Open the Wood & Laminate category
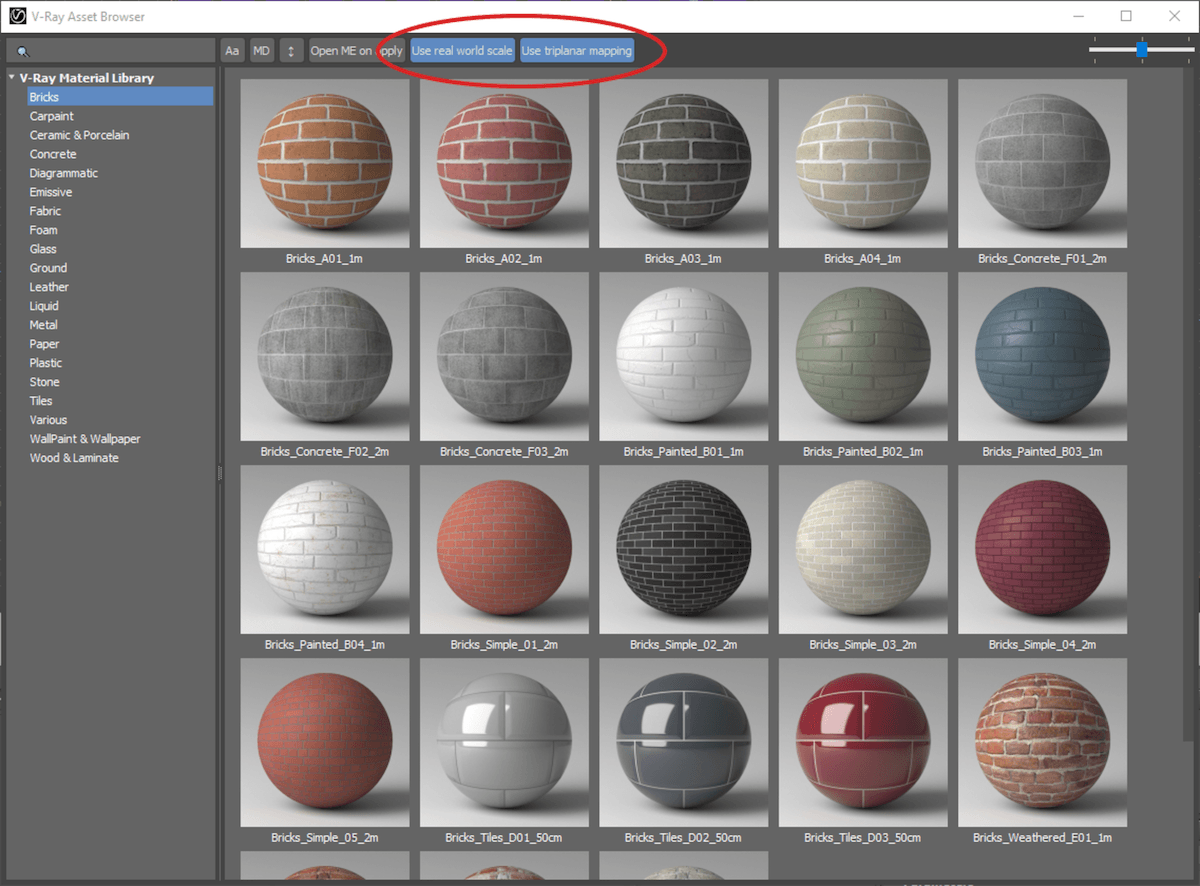The width and height of the screenshot is (1200, 886). coord(71,457)
